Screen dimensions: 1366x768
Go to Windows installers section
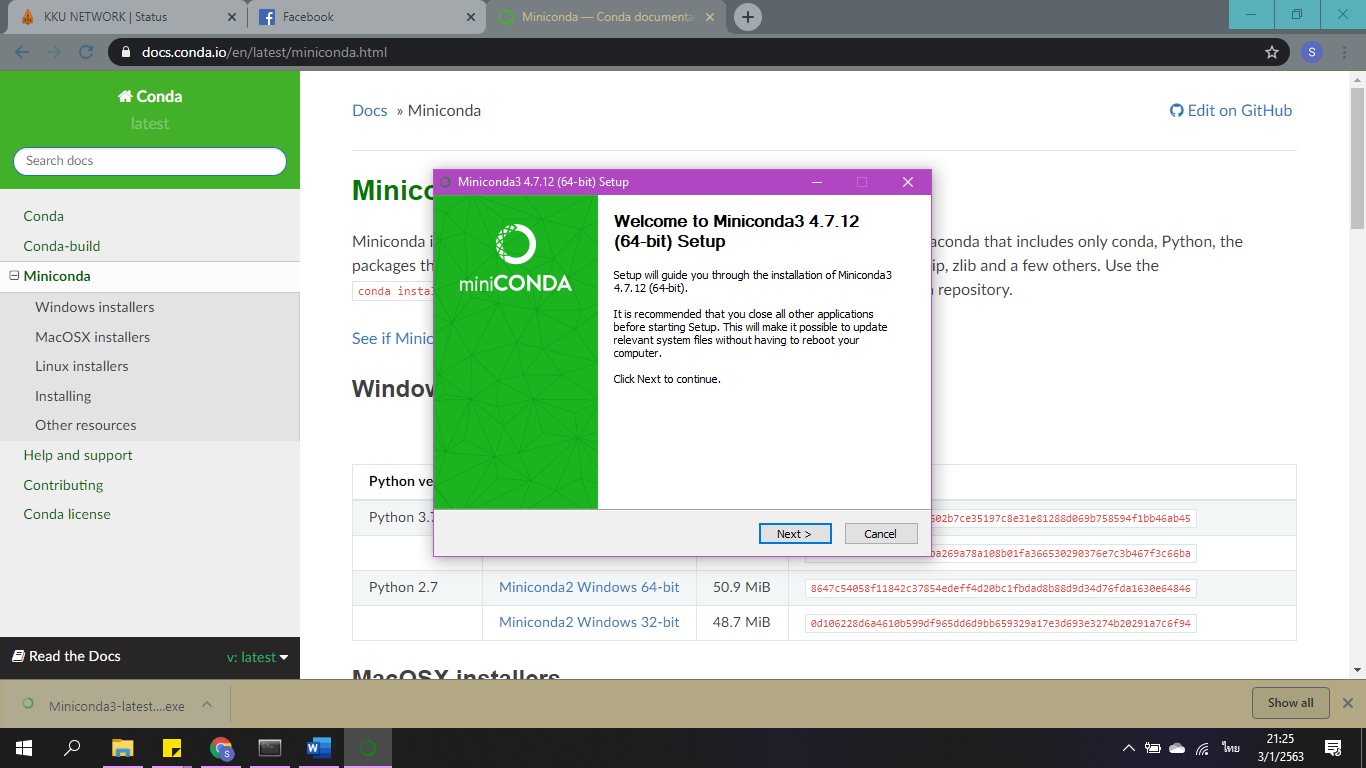click(95, 307)
